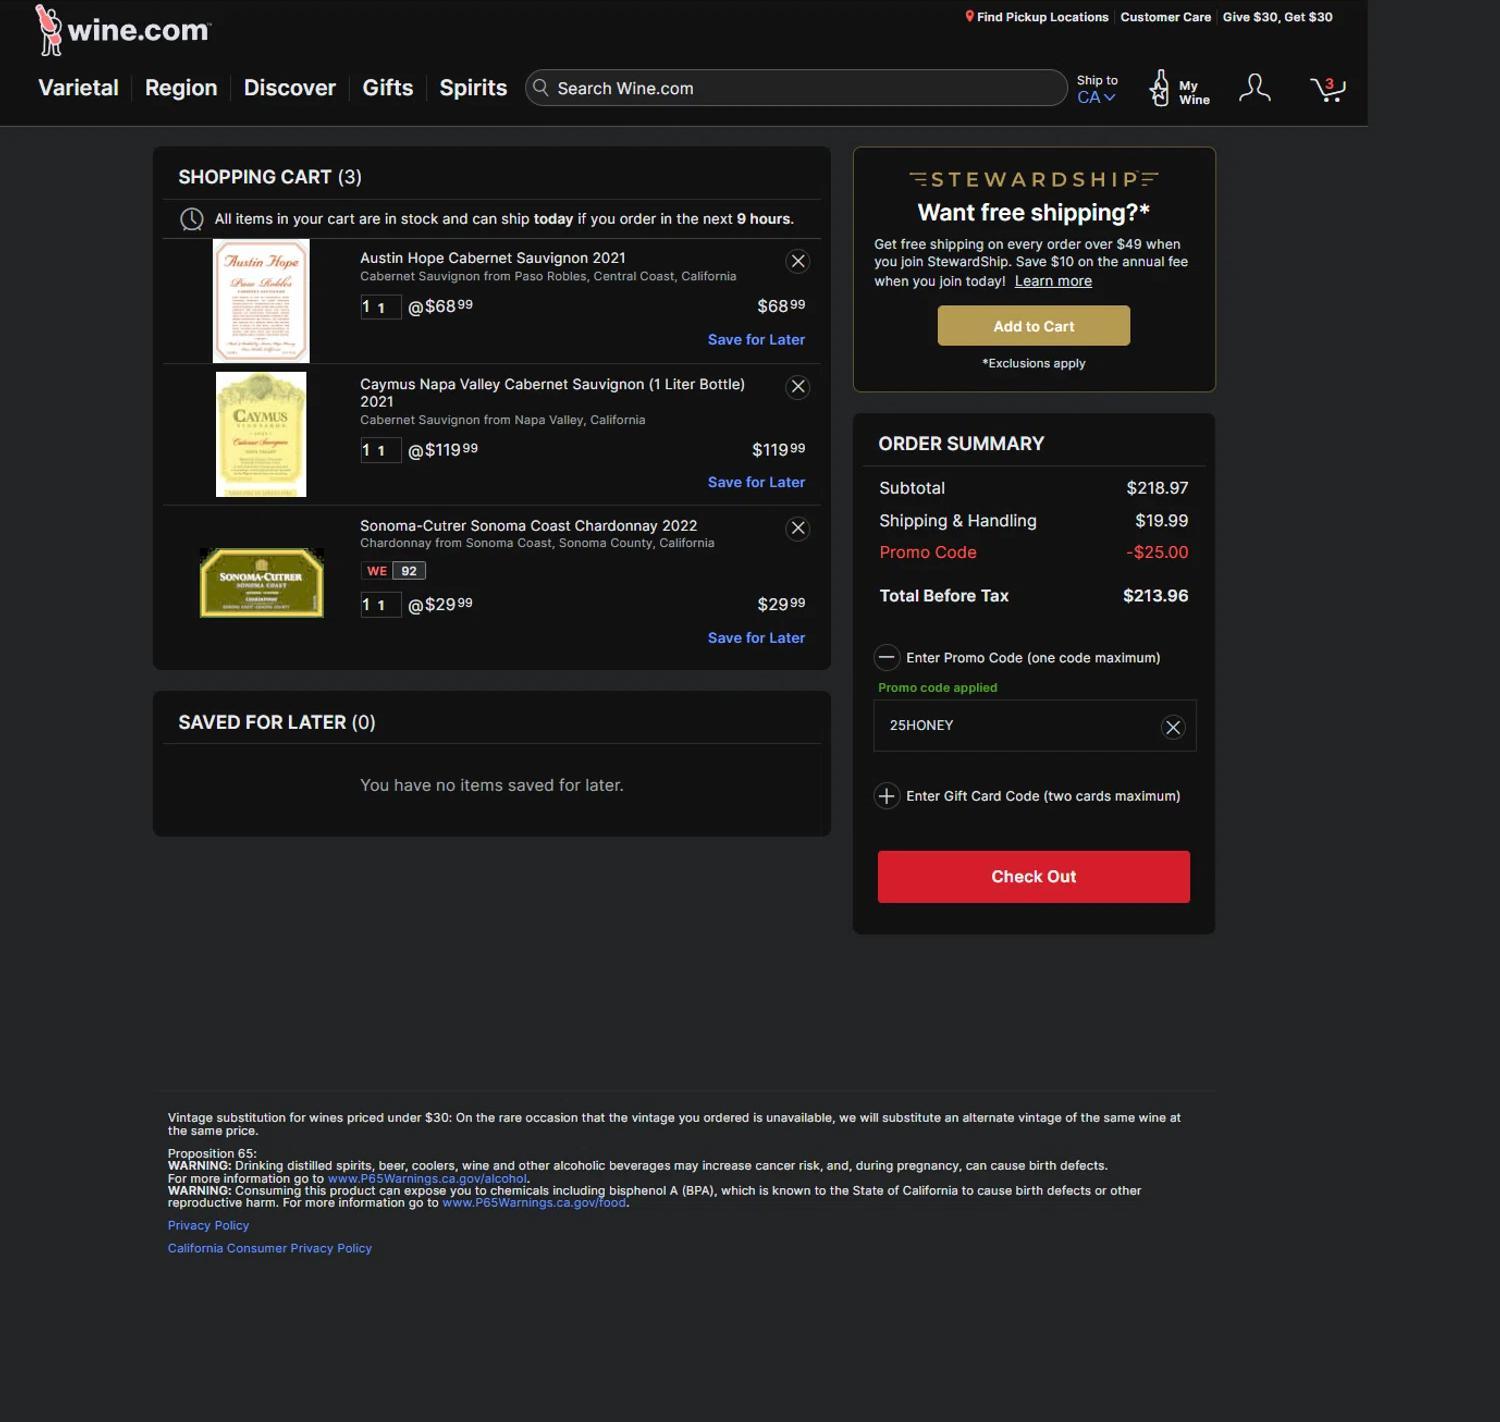Remove Austin Hope Cabernet from cart

pos(797,261)
